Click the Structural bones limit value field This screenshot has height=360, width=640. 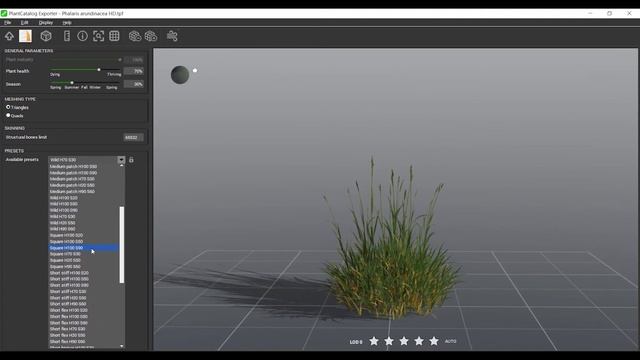(133, 138)
